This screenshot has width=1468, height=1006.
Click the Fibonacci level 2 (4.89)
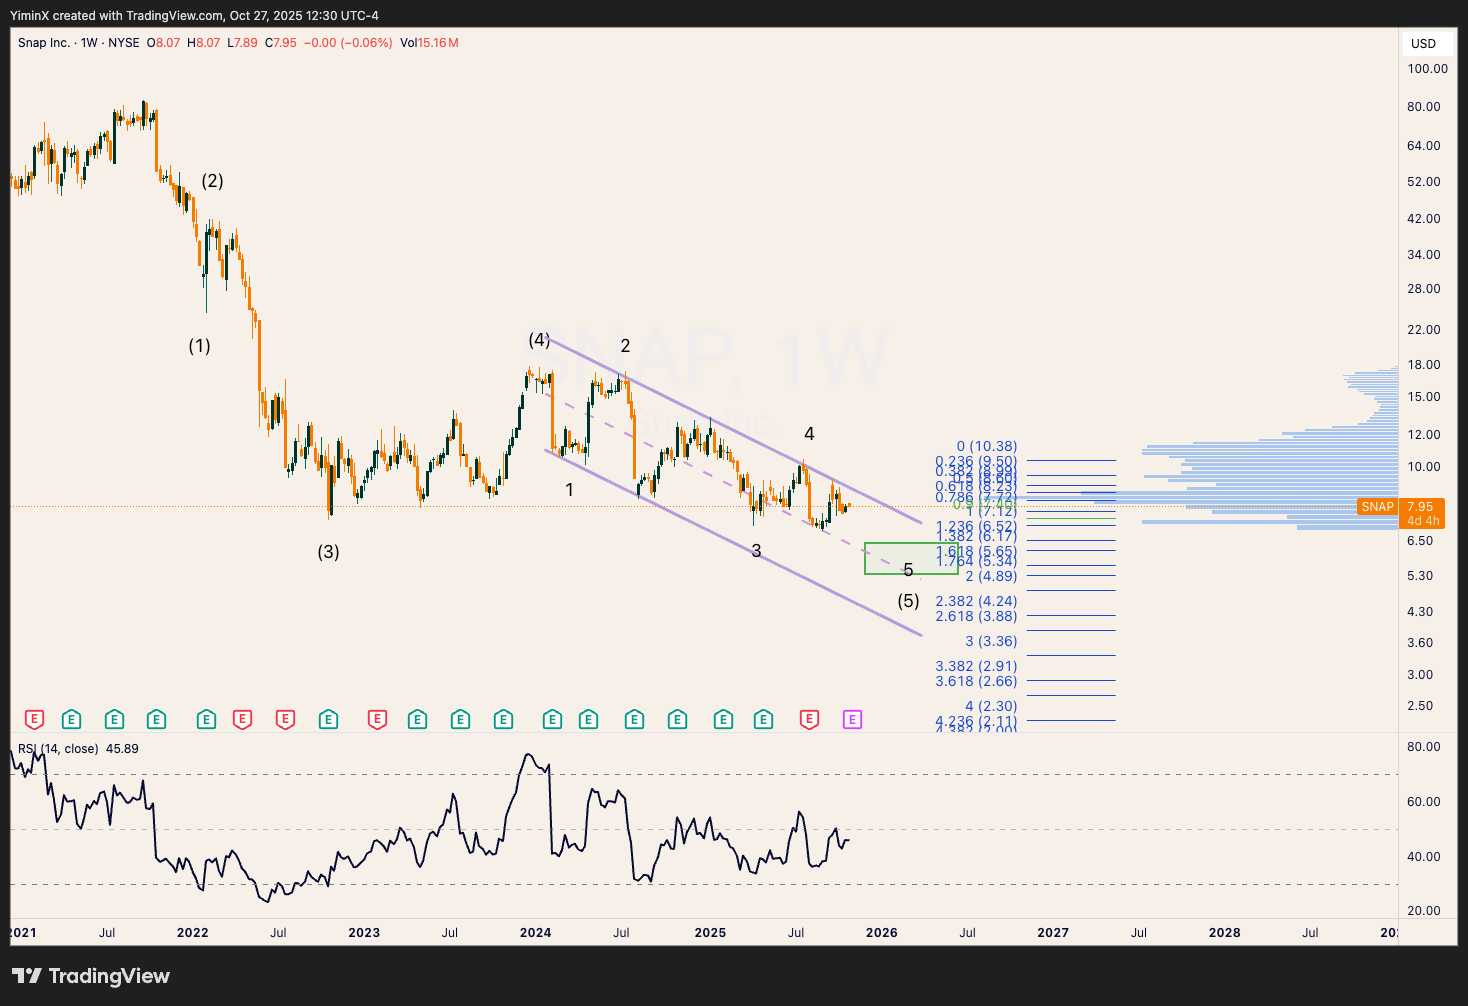(x=991, y=577)
